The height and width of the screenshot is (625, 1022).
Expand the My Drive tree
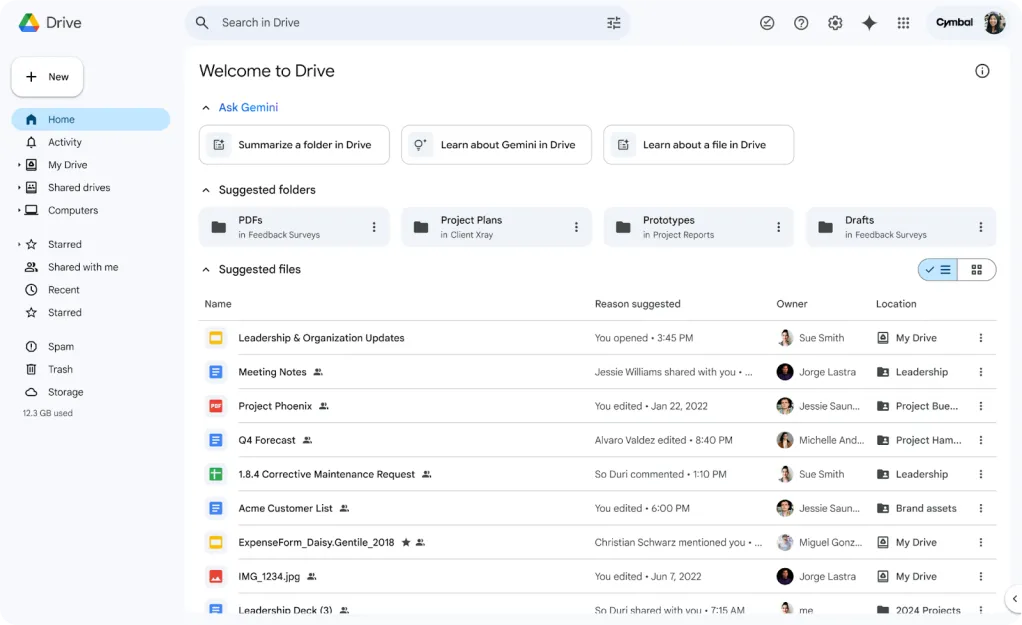[19, 165]
